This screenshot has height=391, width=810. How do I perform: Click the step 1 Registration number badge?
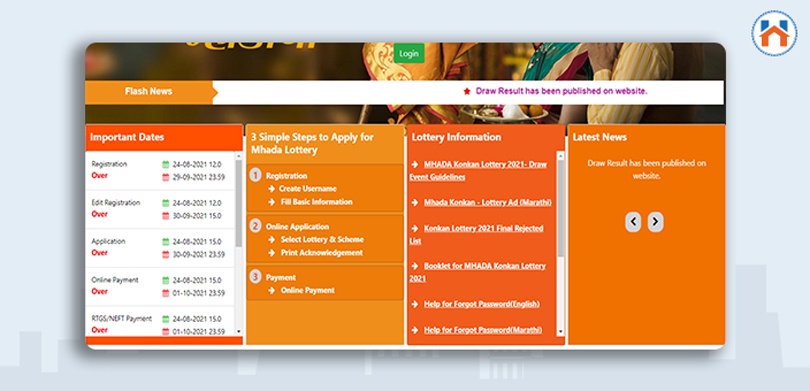255,175
